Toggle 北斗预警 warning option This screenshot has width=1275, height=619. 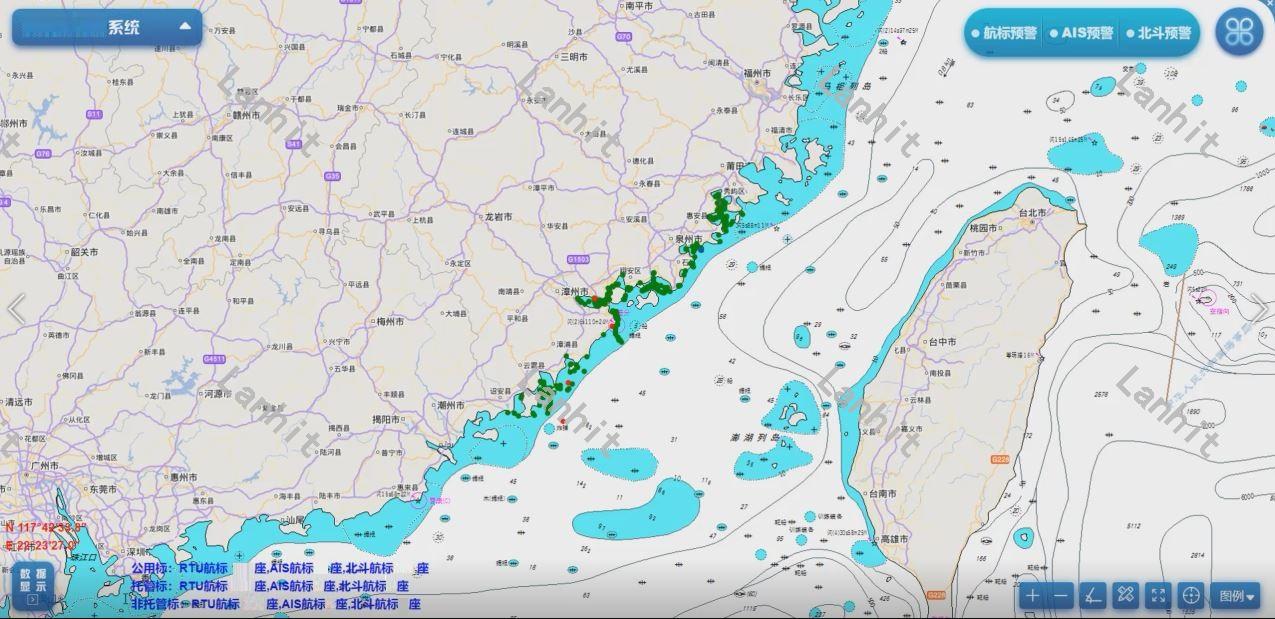tap(1158, 33)
